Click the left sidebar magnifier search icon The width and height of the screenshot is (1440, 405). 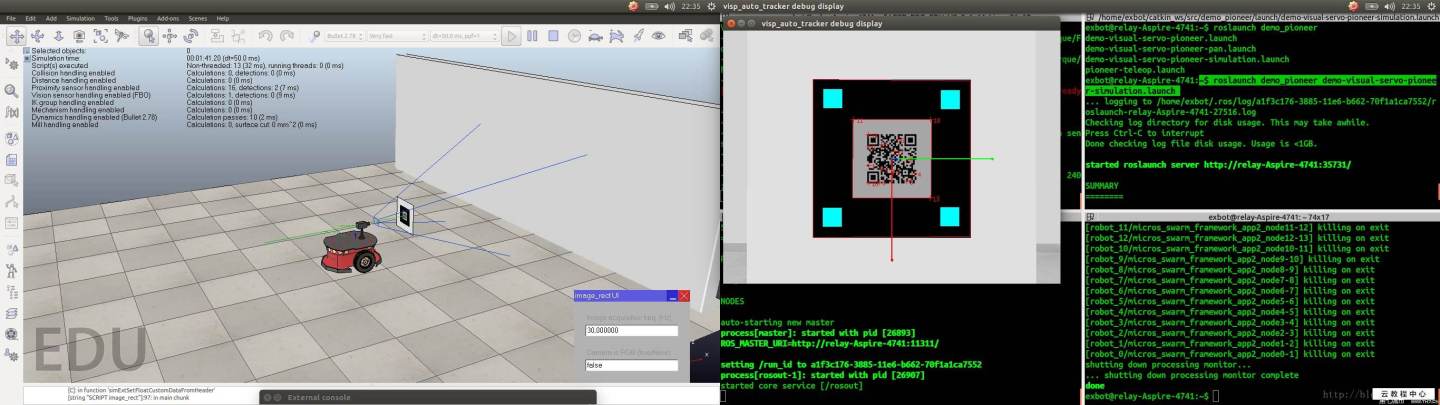12,91
